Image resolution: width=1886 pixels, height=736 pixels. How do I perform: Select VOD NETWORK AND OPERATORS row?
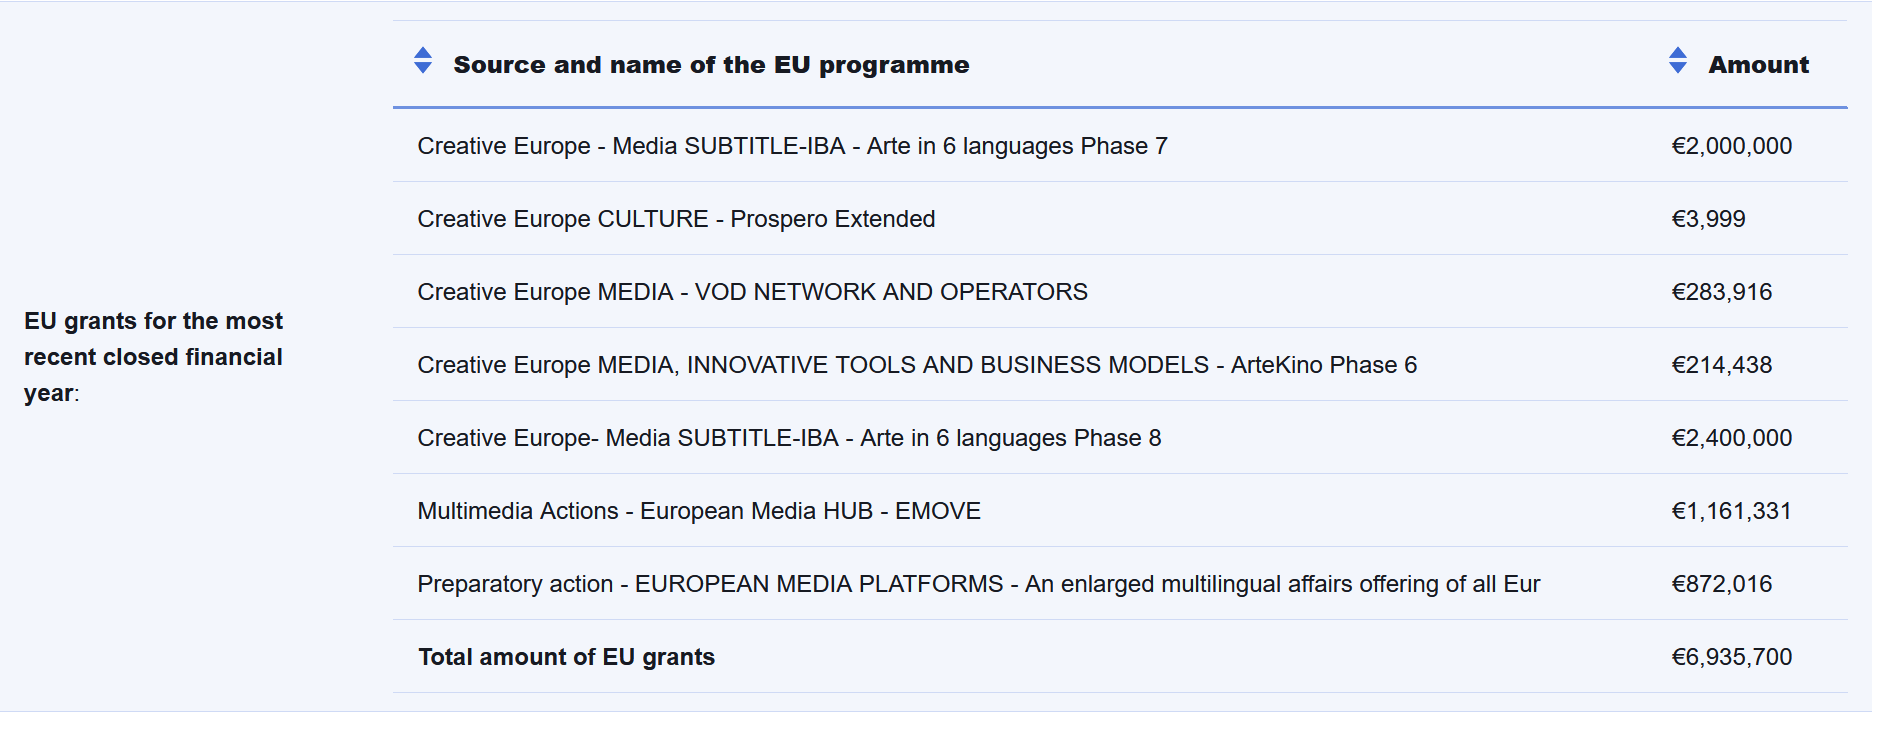click(x=752, y=292)
